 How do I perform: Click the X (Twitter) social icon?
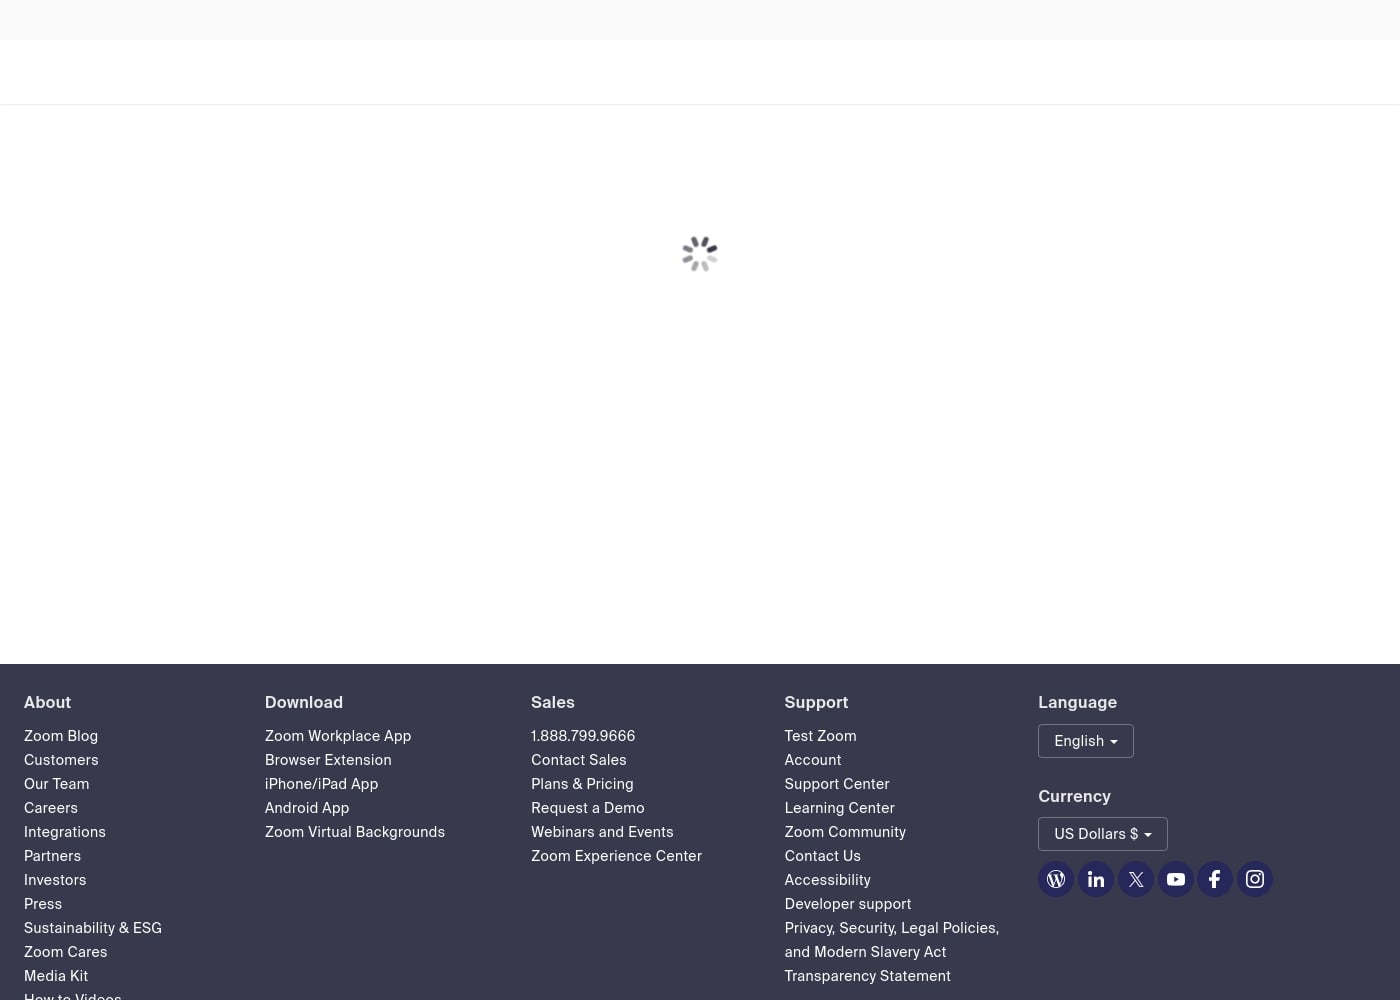coord(1136,879)
